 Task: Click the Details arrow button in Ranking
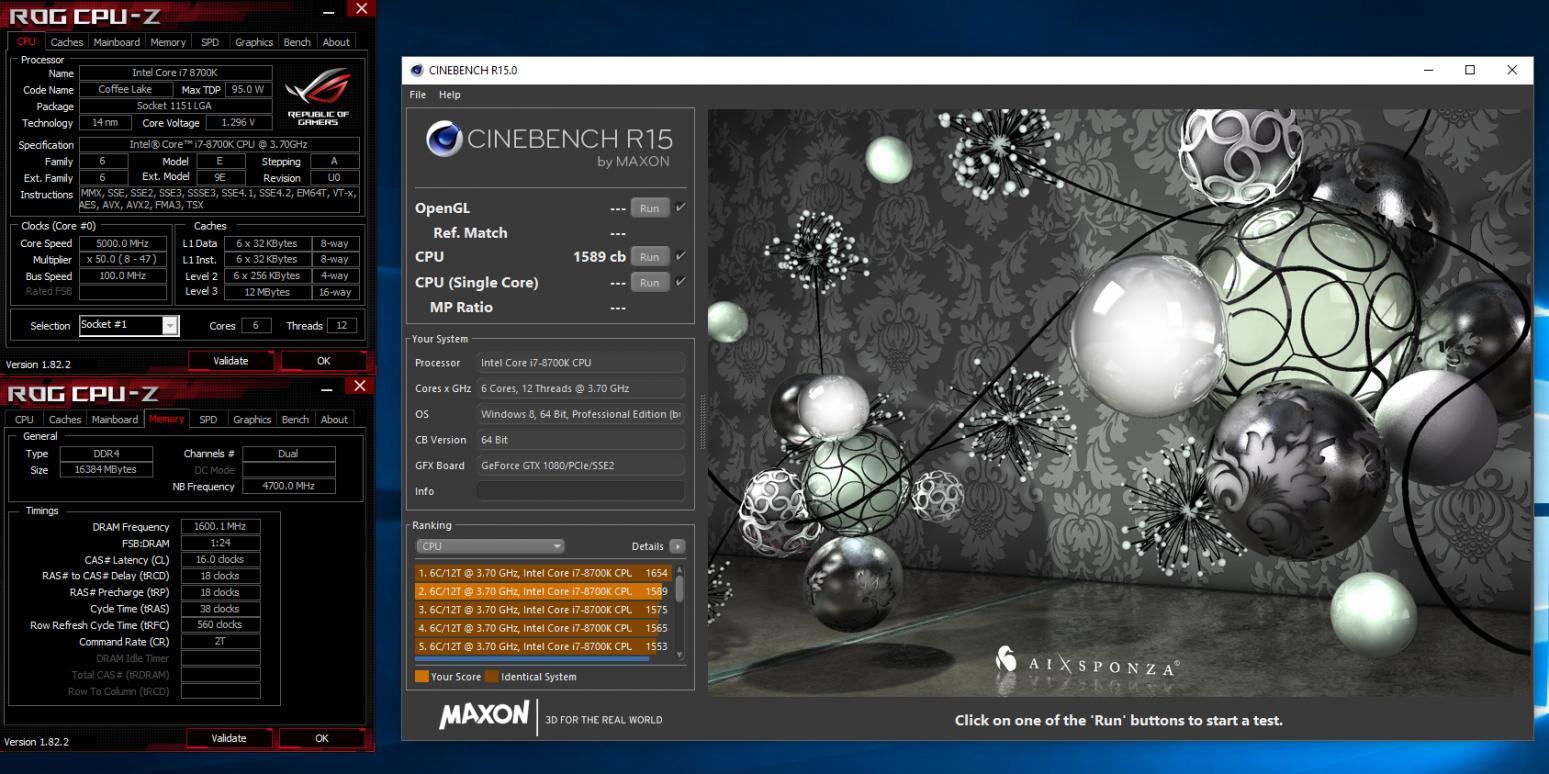(677, 547)
